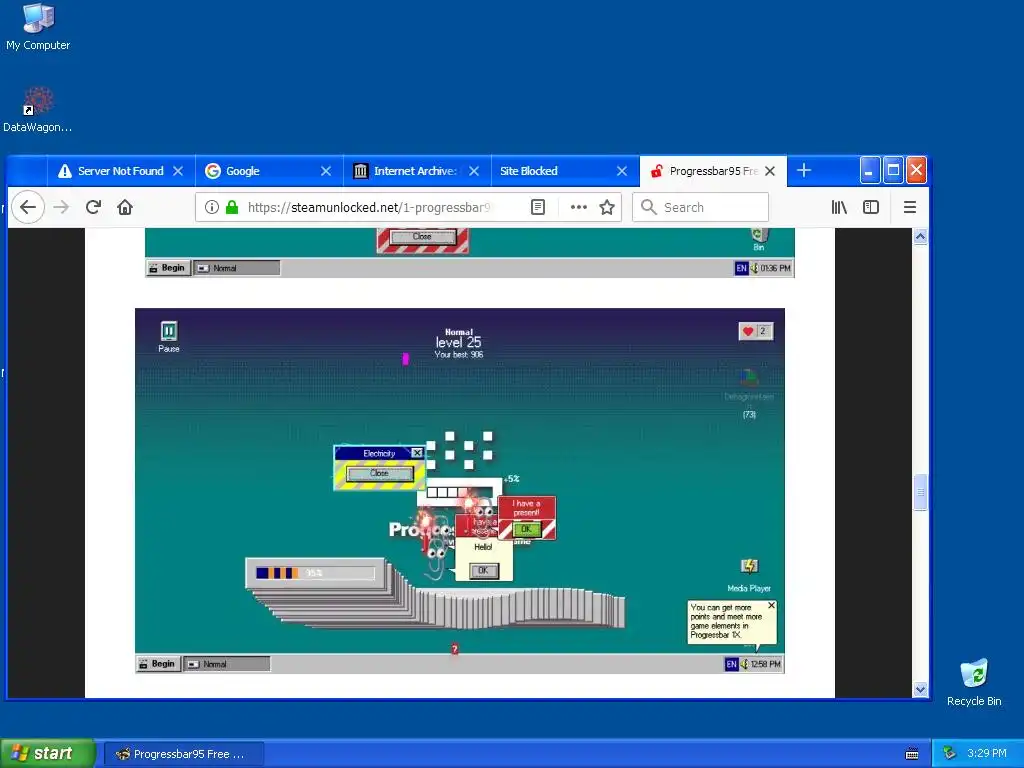The height and width of the screenshot is (768, 1024).
Task: Focus the browser Search box
Action: 700,207
